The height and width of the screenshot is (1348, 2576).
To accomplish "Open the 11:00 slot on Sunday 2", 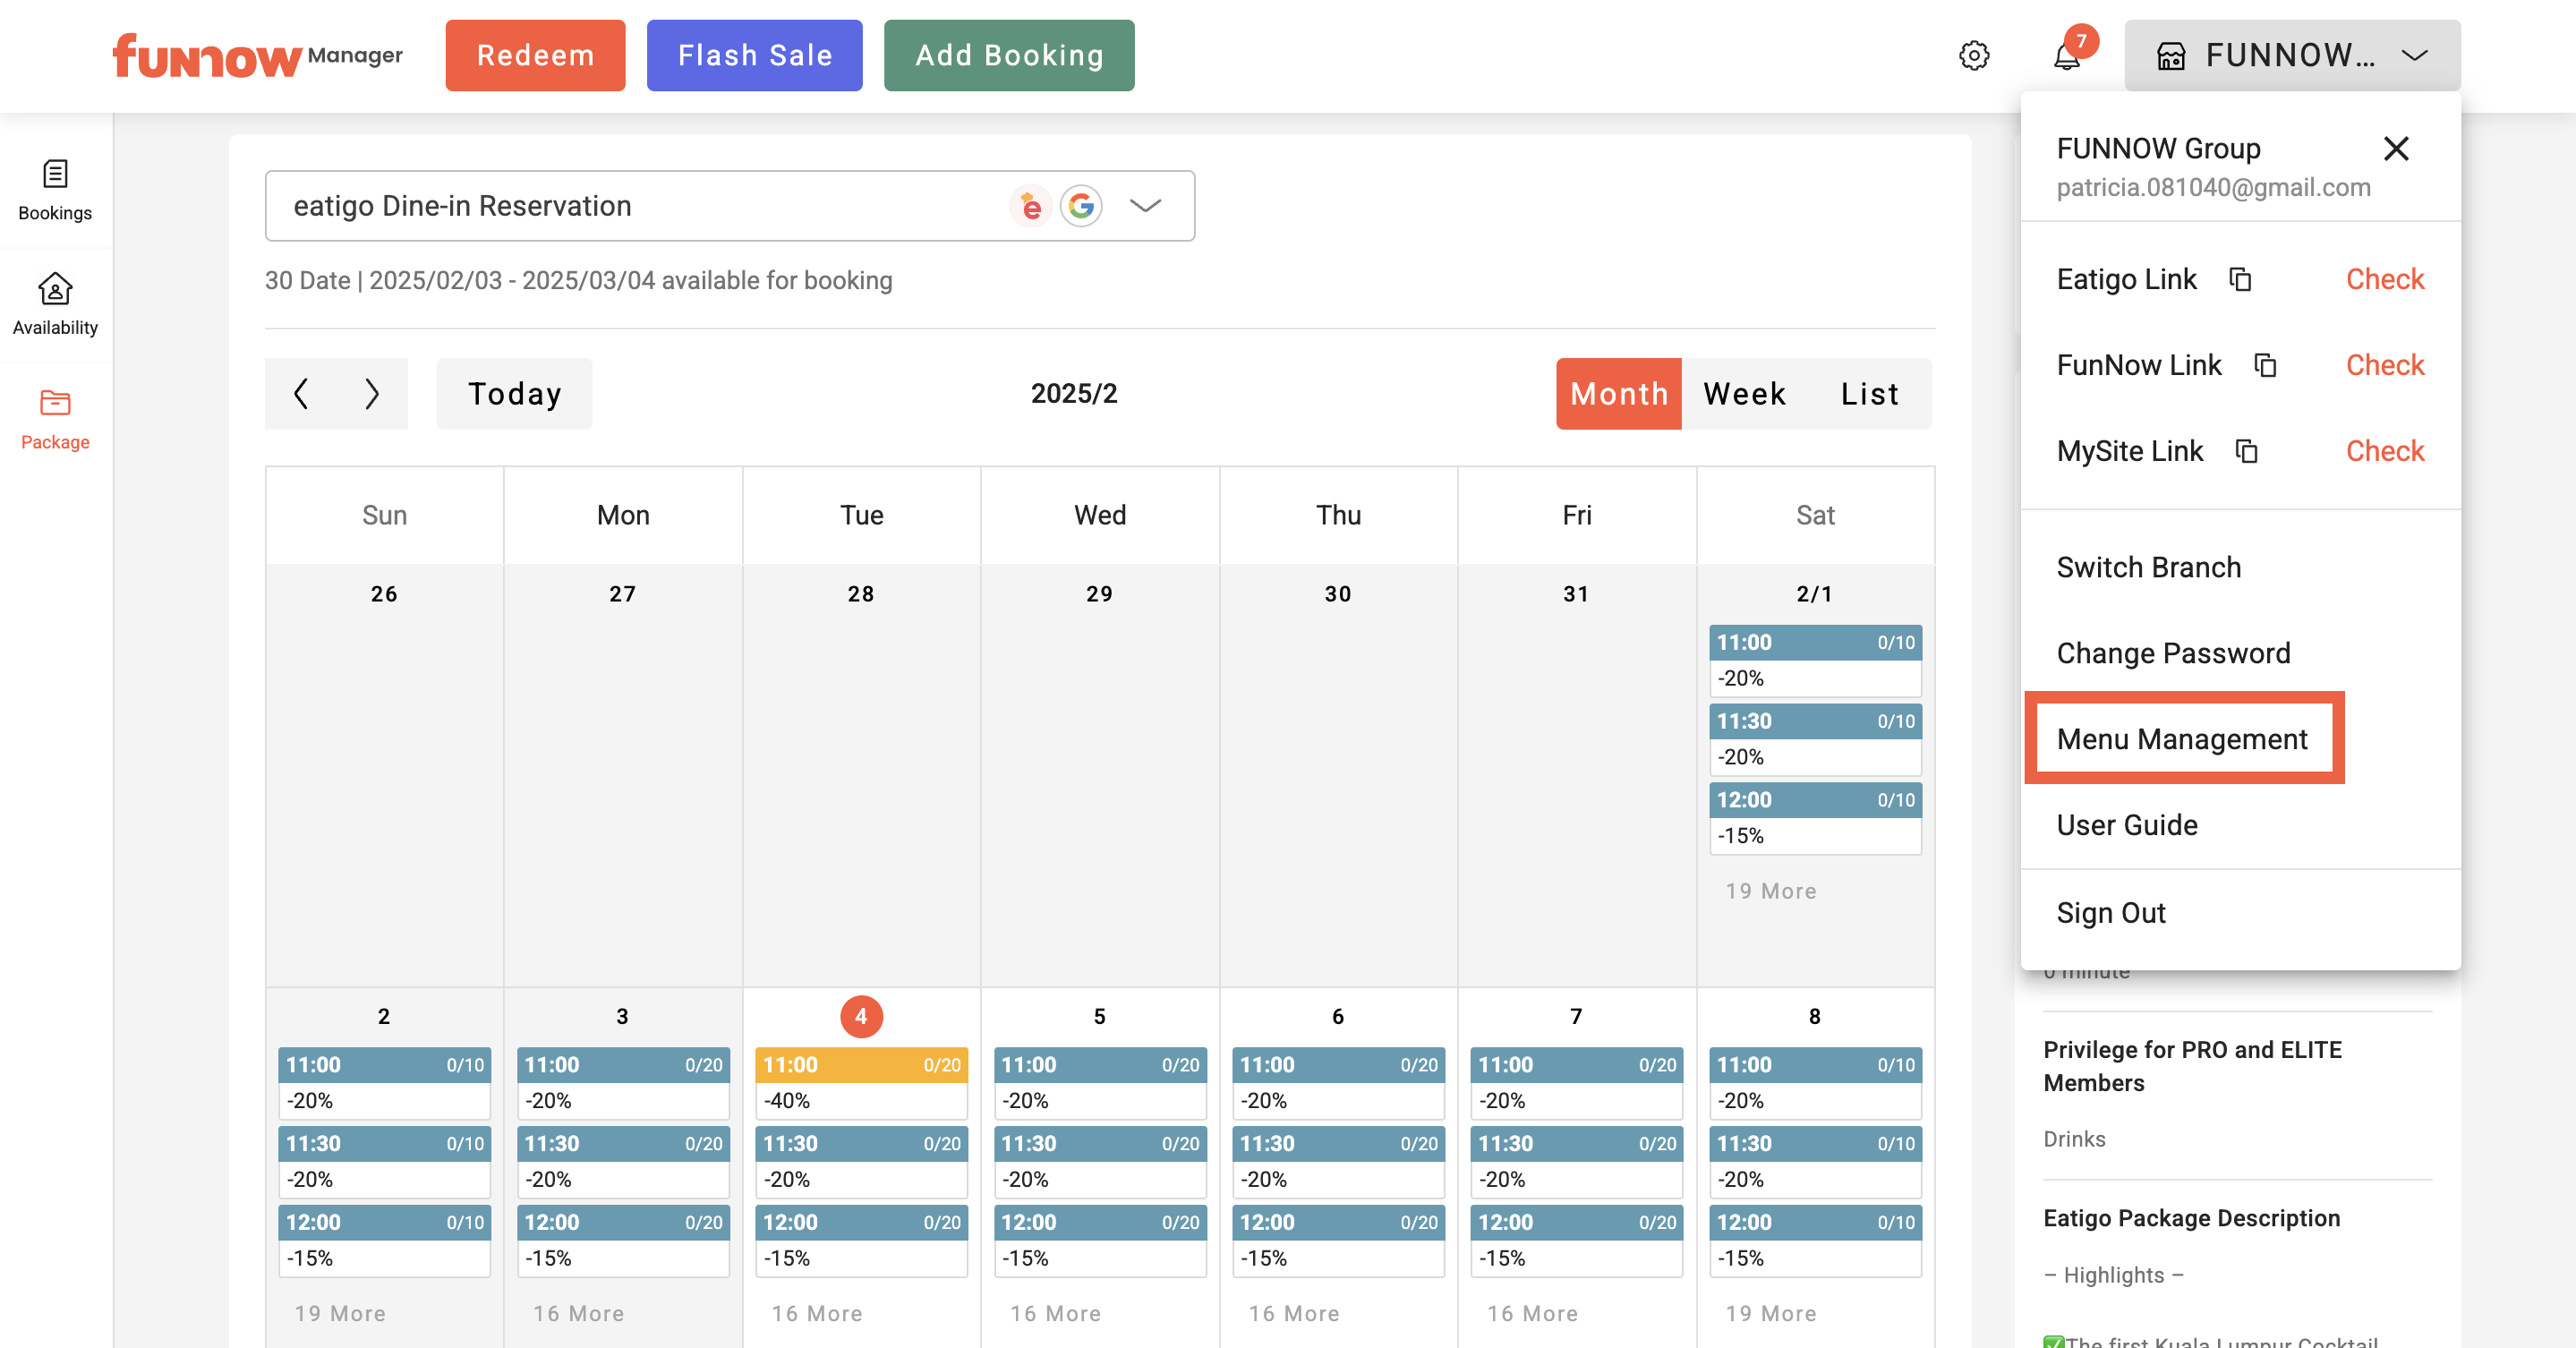I will pos(384,1083).
